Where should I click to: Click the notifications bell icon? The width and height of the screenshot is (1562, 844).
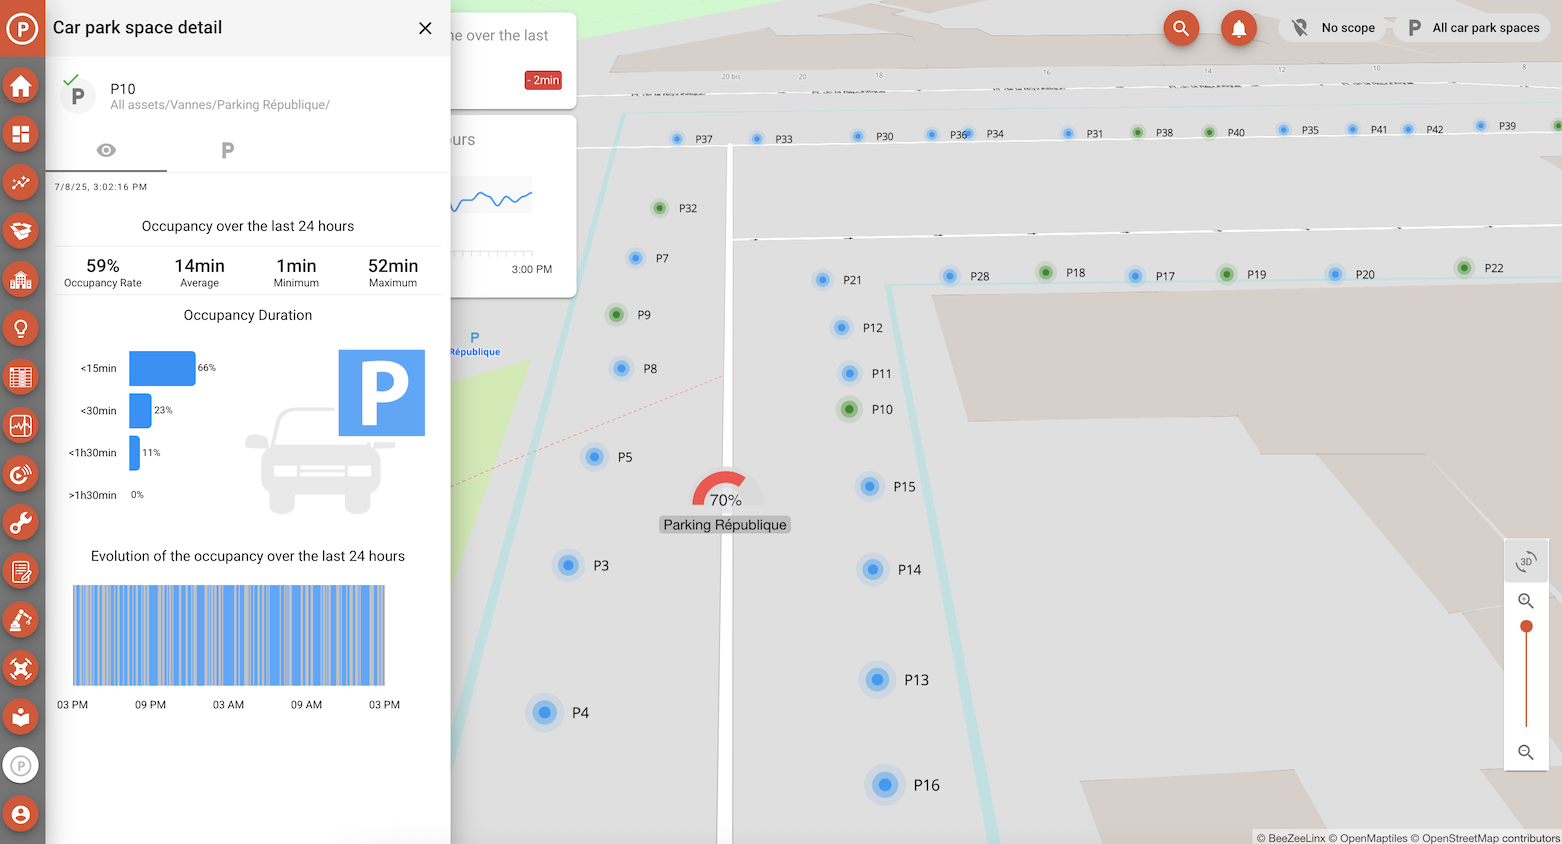point(1238,28)
